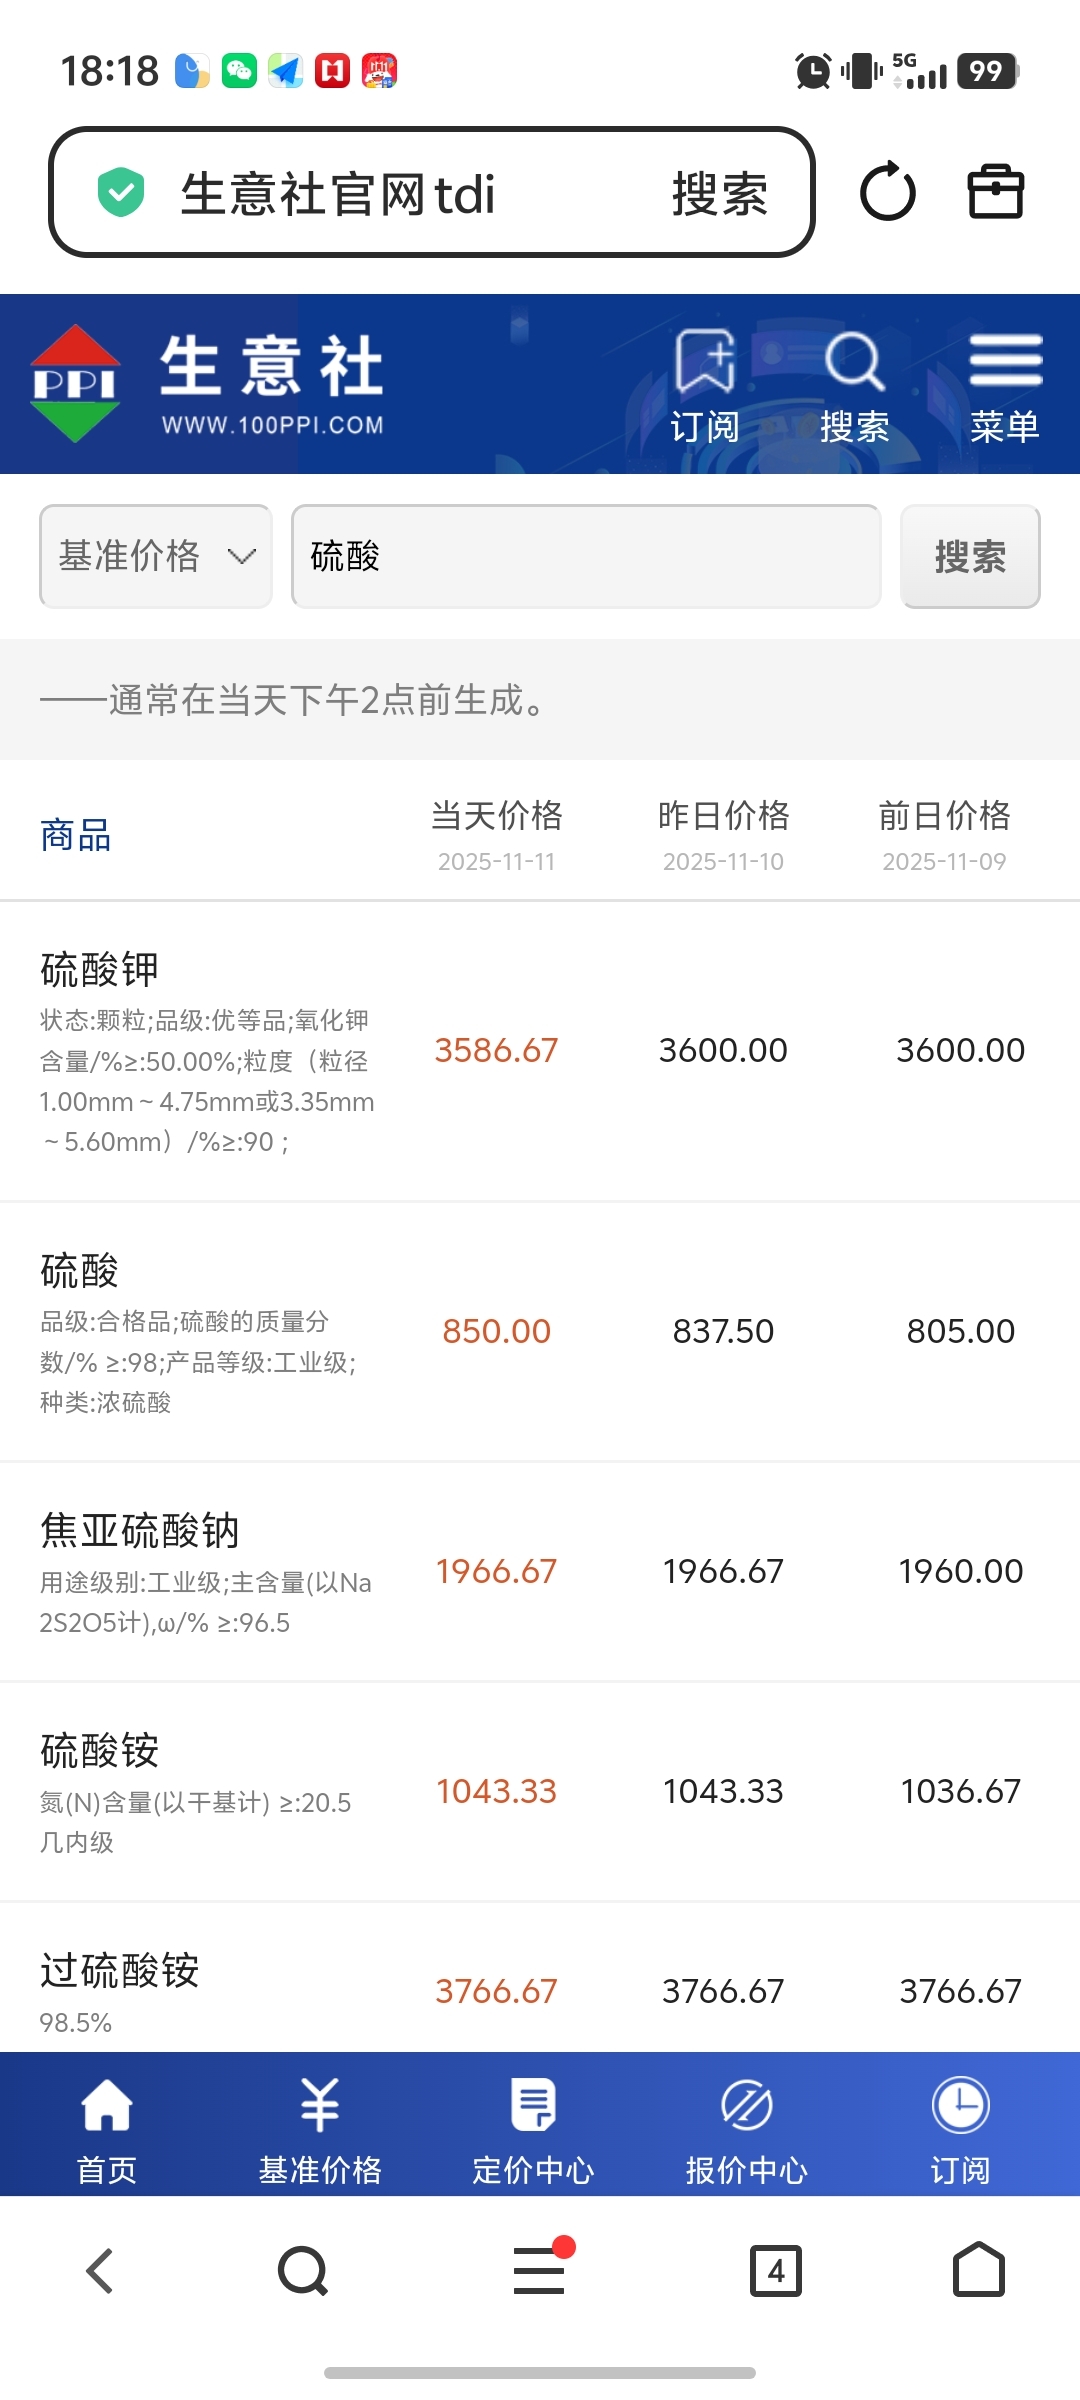Click the 硫酸 search input field
Image resolution: width=1080 pixels, height=2400 pixels.
pos(586,556)
